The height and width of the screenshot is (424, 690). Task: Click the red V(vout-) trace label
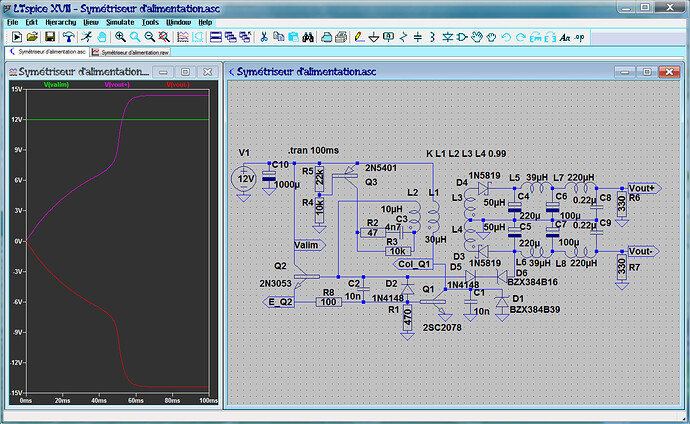tap(180, 85)
